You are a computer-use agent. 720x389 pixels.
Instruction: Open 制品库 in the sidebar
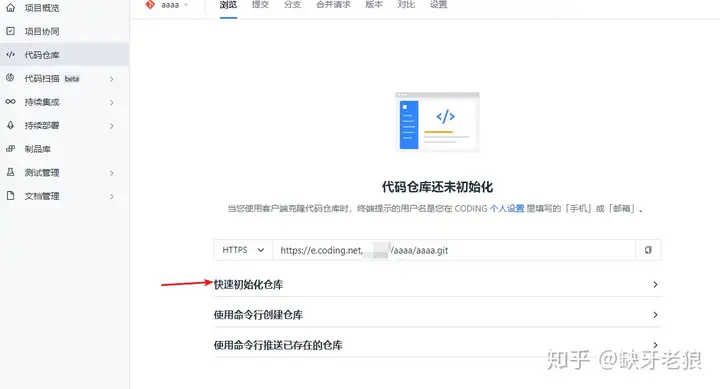(x=64, y=148)
